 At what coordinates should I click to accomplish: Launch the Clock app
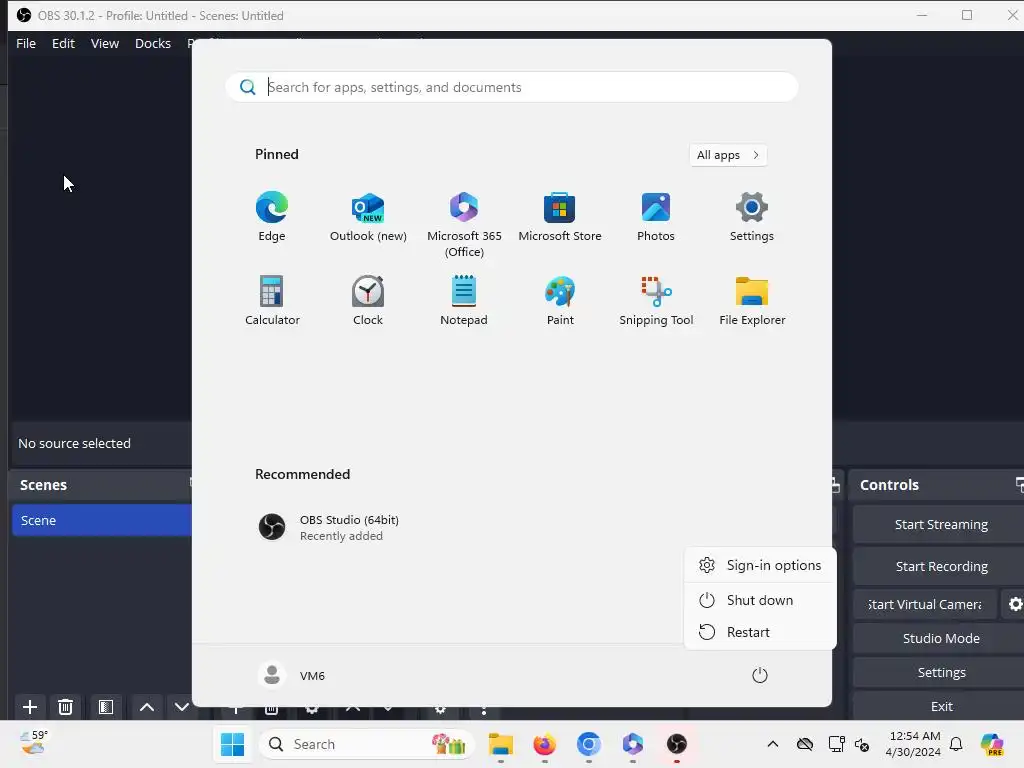[368, 300]
